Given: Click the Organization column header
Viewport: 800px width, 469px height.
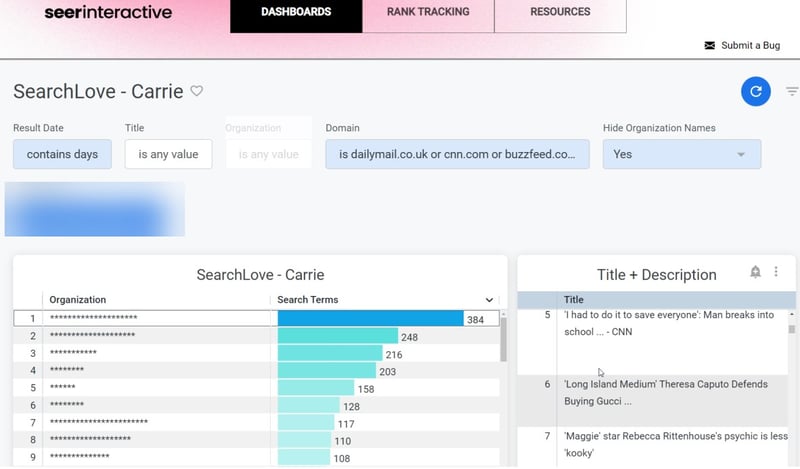Looking at the screenshot, I should 78,300.
